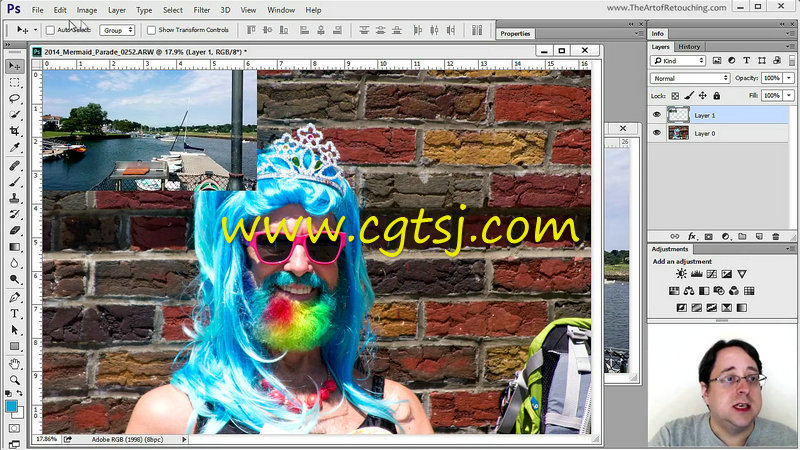
Task: Select the Rectangle shape tool
Action: pos(14,346)
